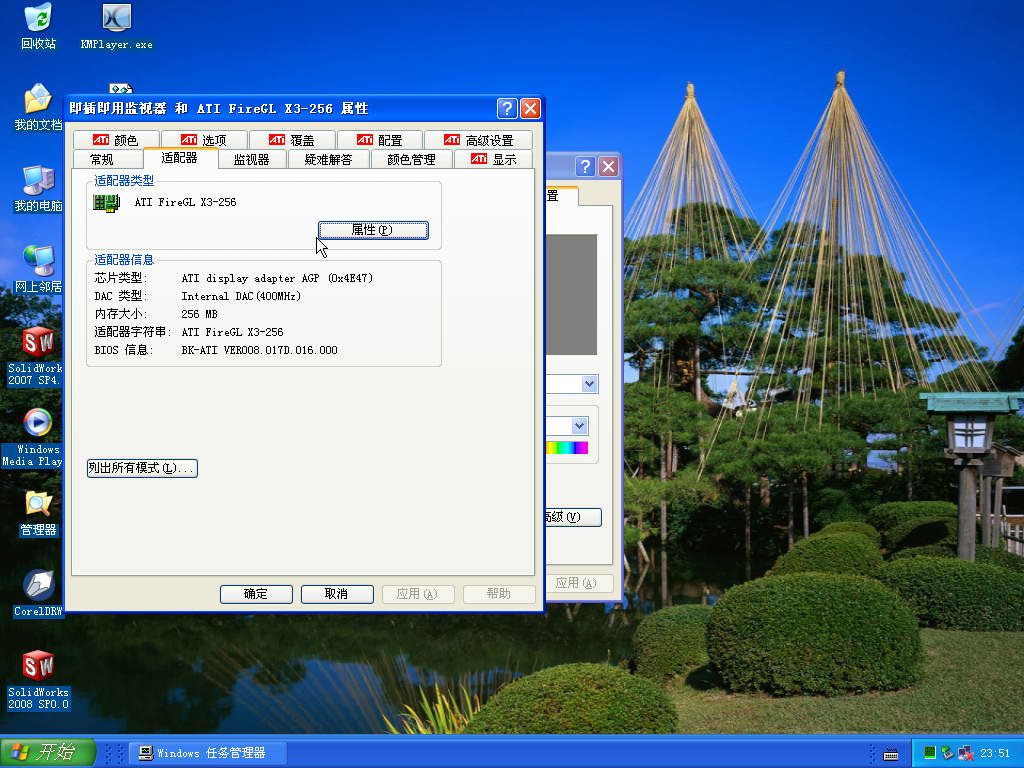1024x768 pixels.
Task: Click the 适配器信息 group label
Action: (x=124, y=260)
